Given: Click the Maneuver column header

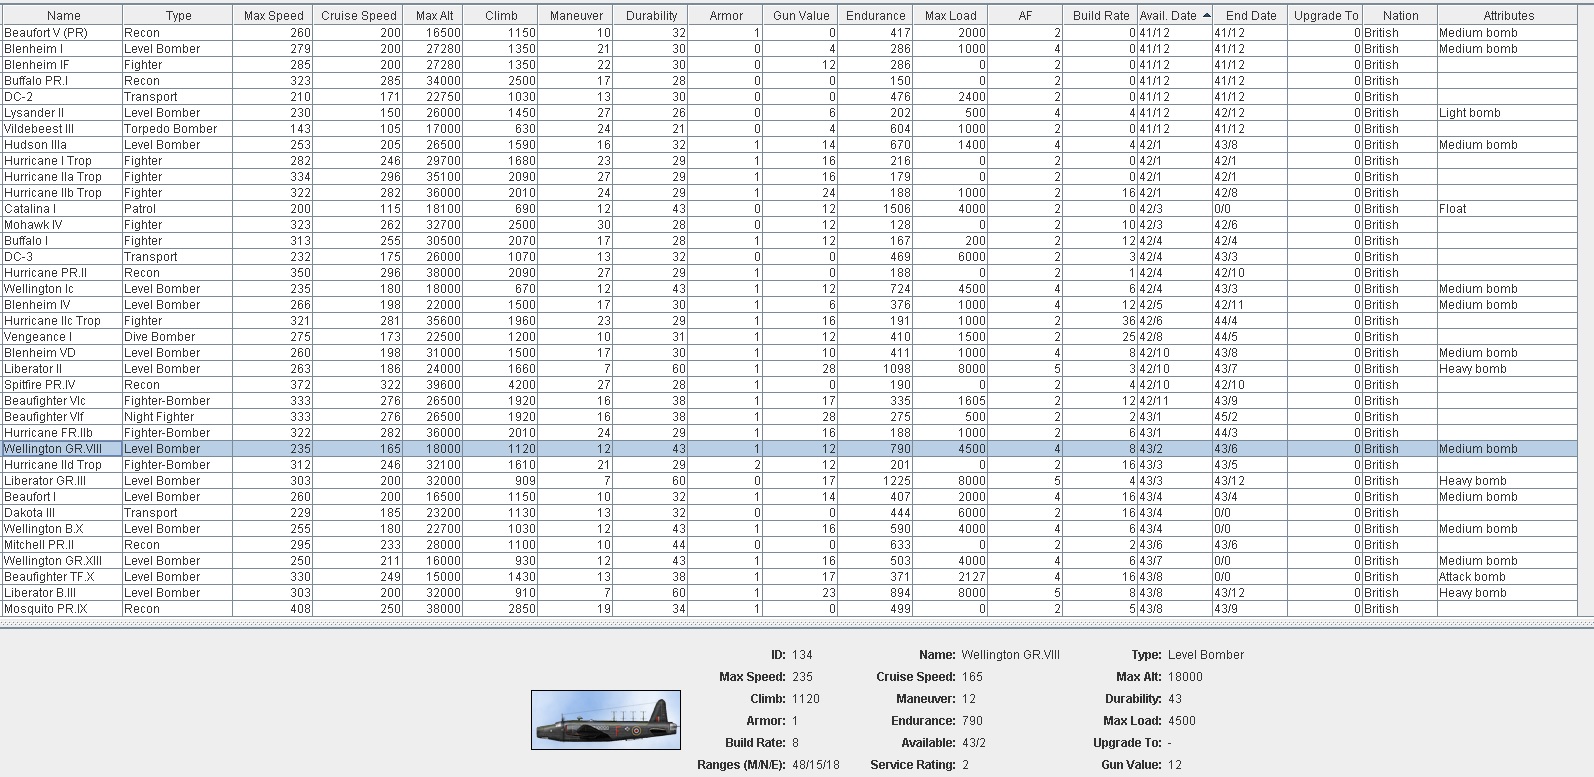Looking at the screenshot, I should [x=576, y=15].
